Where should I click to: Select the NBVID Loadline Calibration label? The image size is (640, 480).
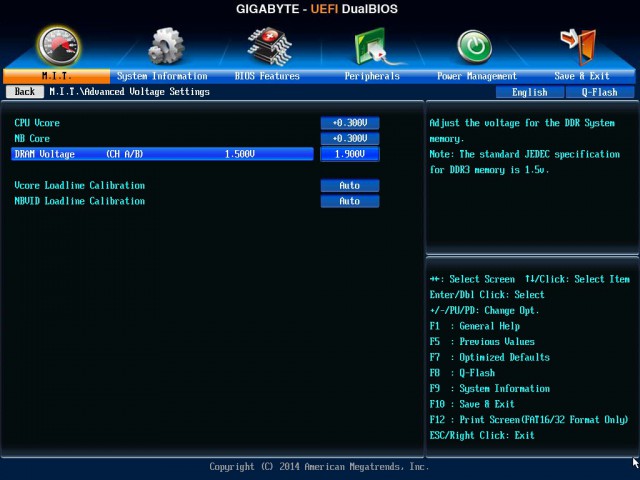[x=80, y=201]
